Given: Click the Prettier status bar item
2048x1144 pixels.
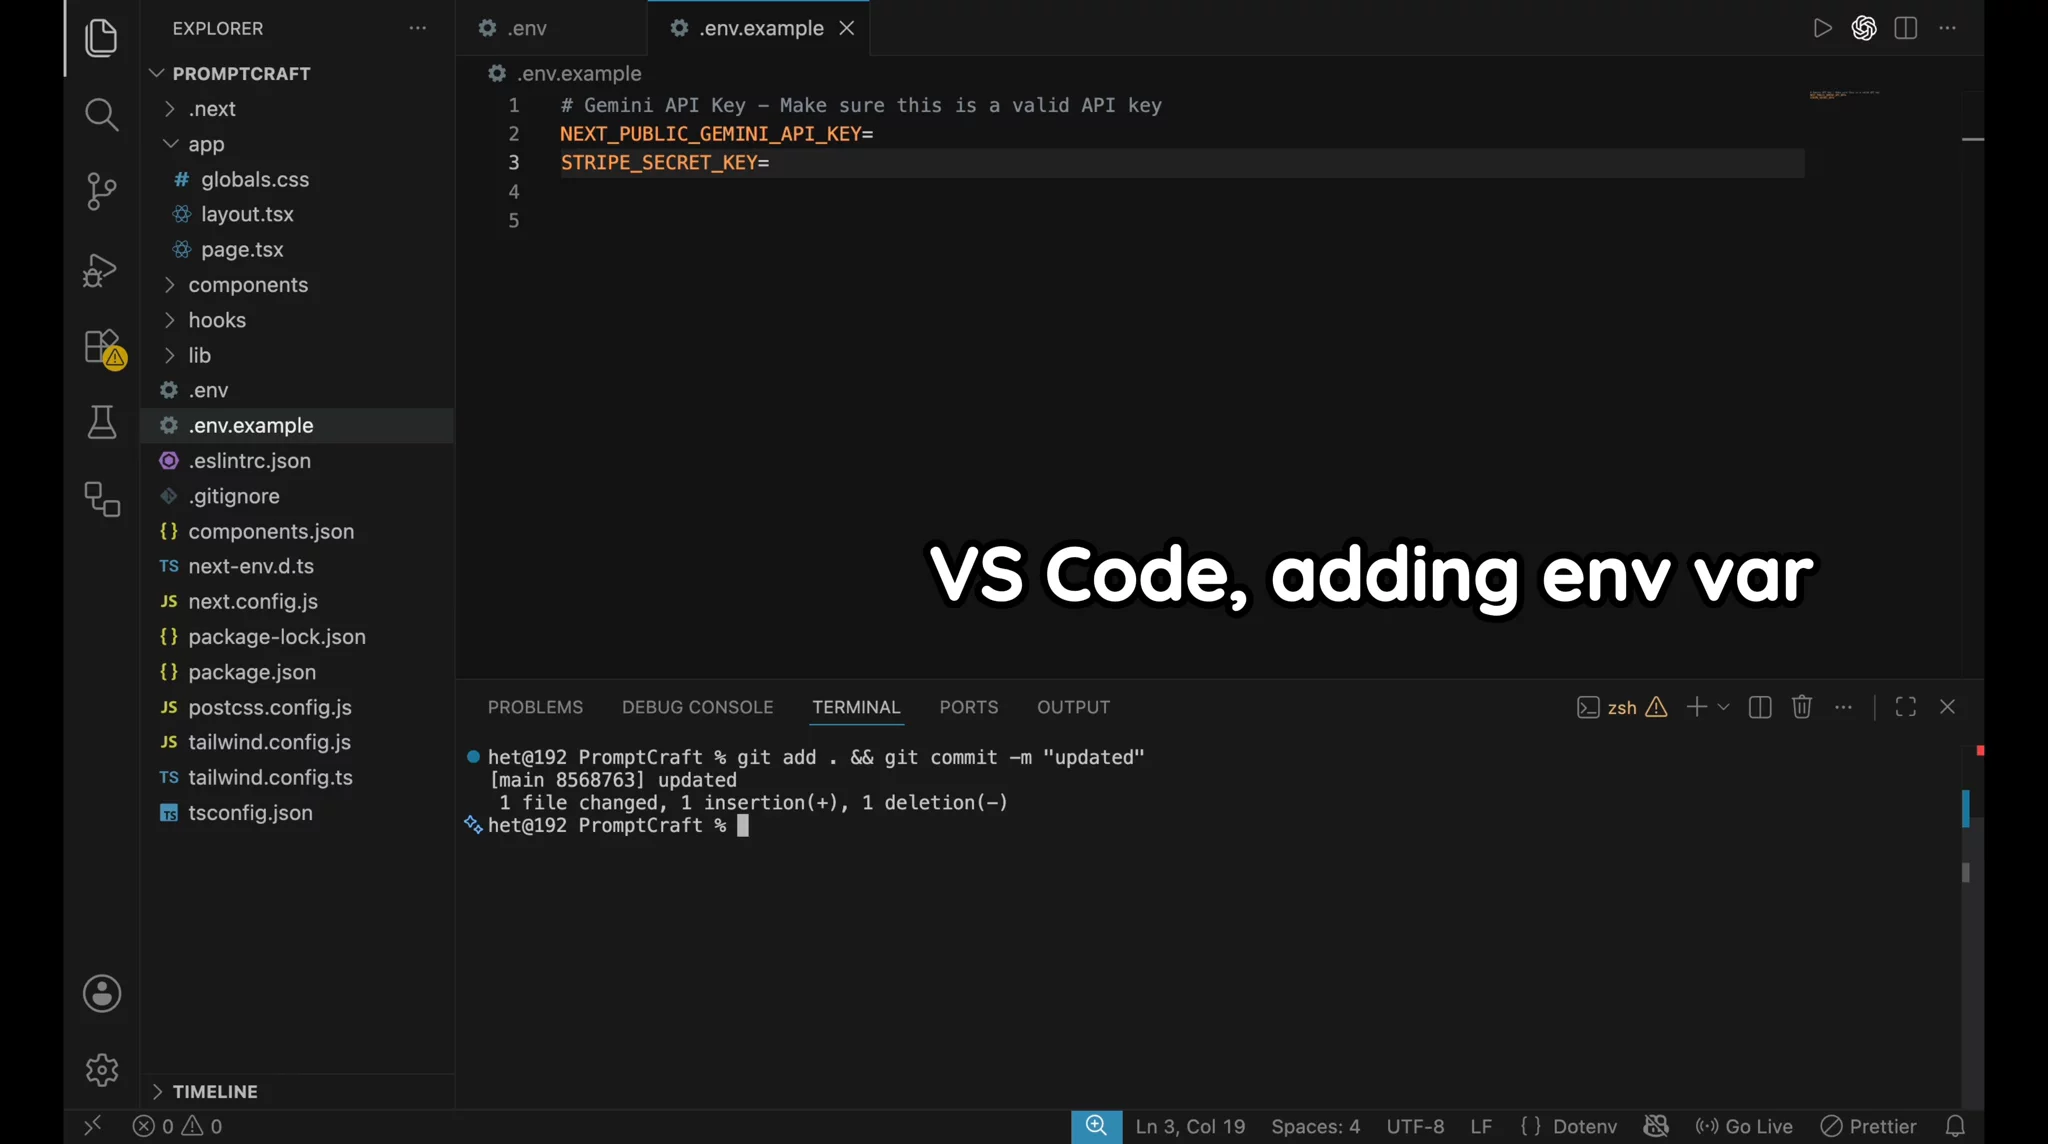Looking at the screenshot, I should (x=1868, y=1126).
